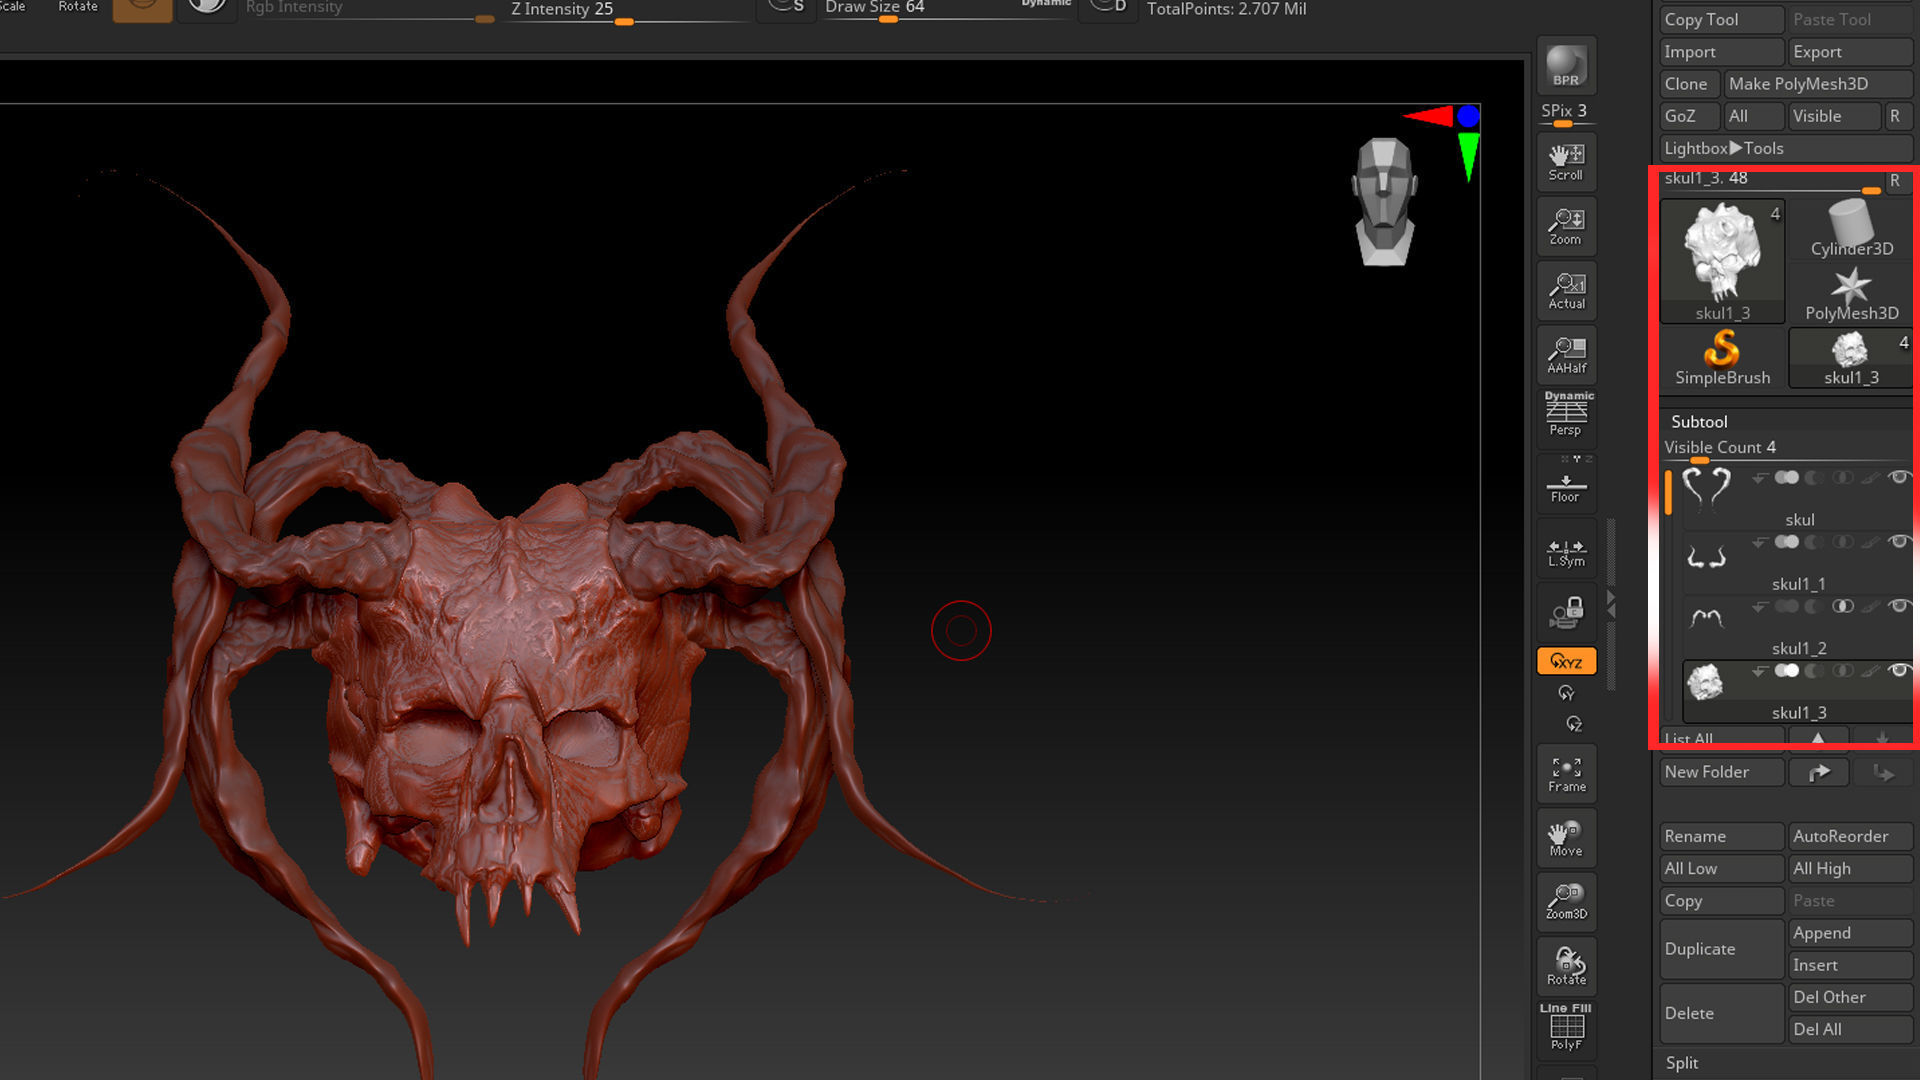Select the small skul1_3 tool thumbnail
Viewport: 1920px width, 1080px height.
click(x=1851, y=358)
